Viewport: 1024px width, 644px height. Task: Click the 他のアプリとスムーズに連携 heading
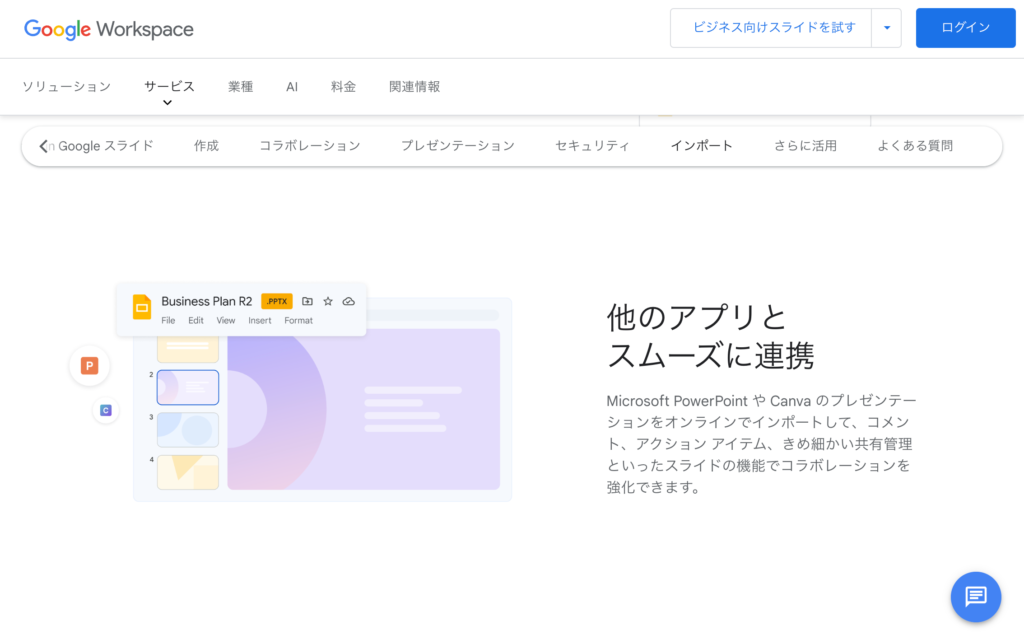(711, 336)
